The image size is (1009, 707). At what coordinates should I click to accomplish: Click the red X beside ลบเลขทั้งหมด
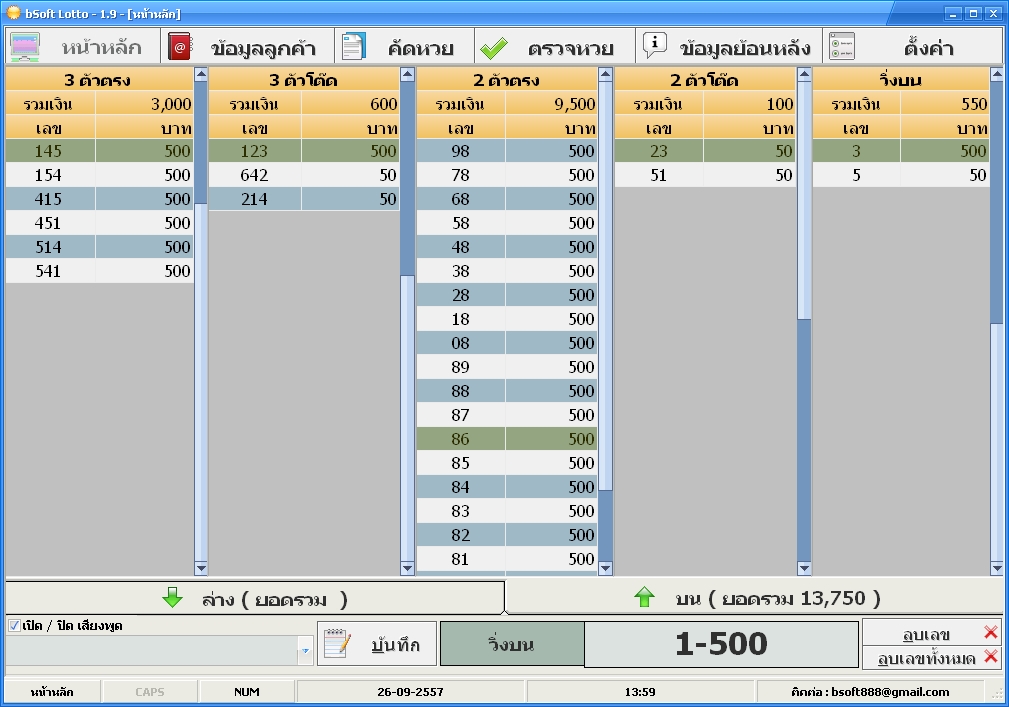click(x=990, y=657)
